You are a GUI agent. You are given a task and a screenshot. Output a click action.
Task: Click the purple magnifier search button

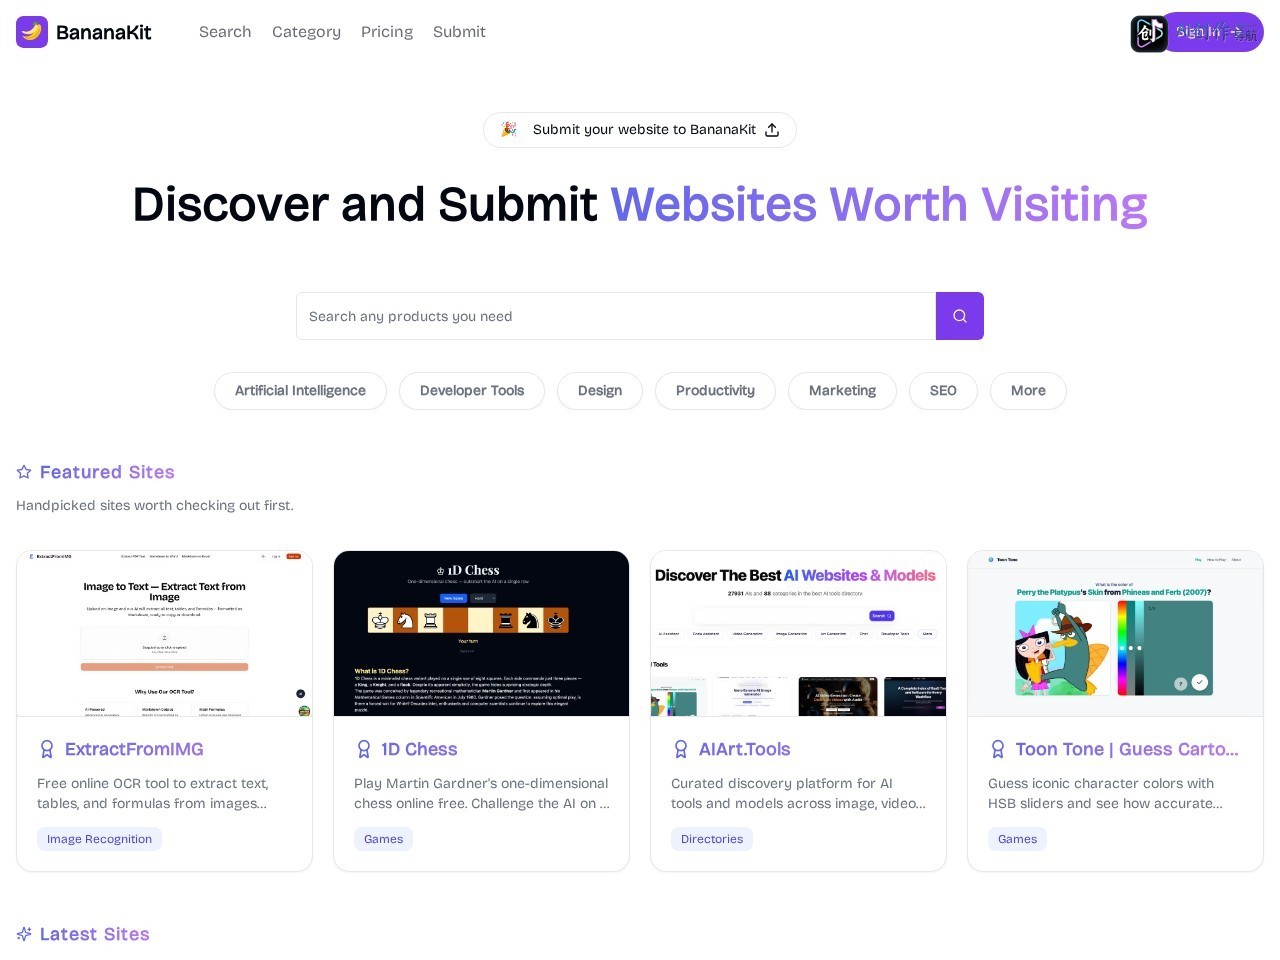(960, 316)
